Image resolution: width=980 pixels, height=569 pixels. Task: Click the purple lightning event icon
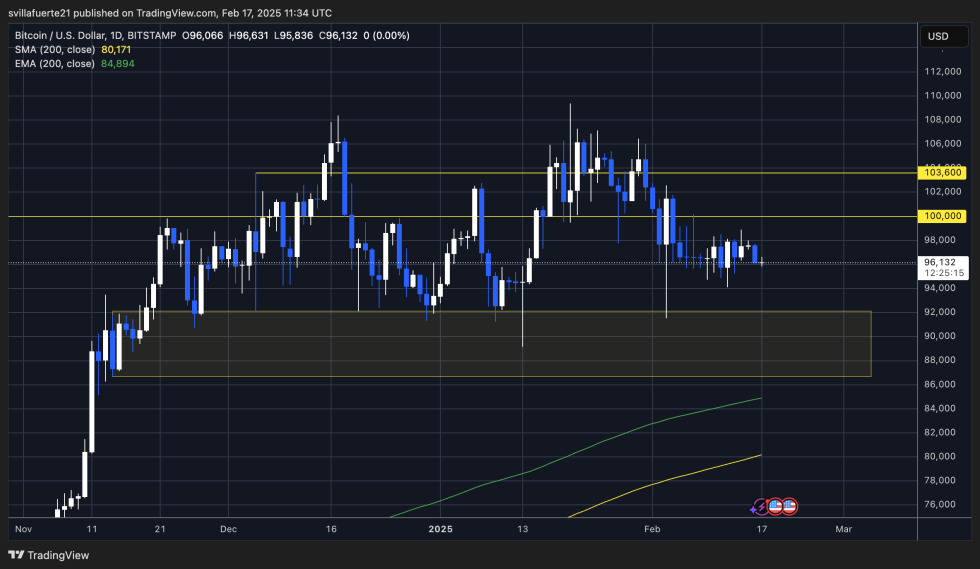(761, 507)
